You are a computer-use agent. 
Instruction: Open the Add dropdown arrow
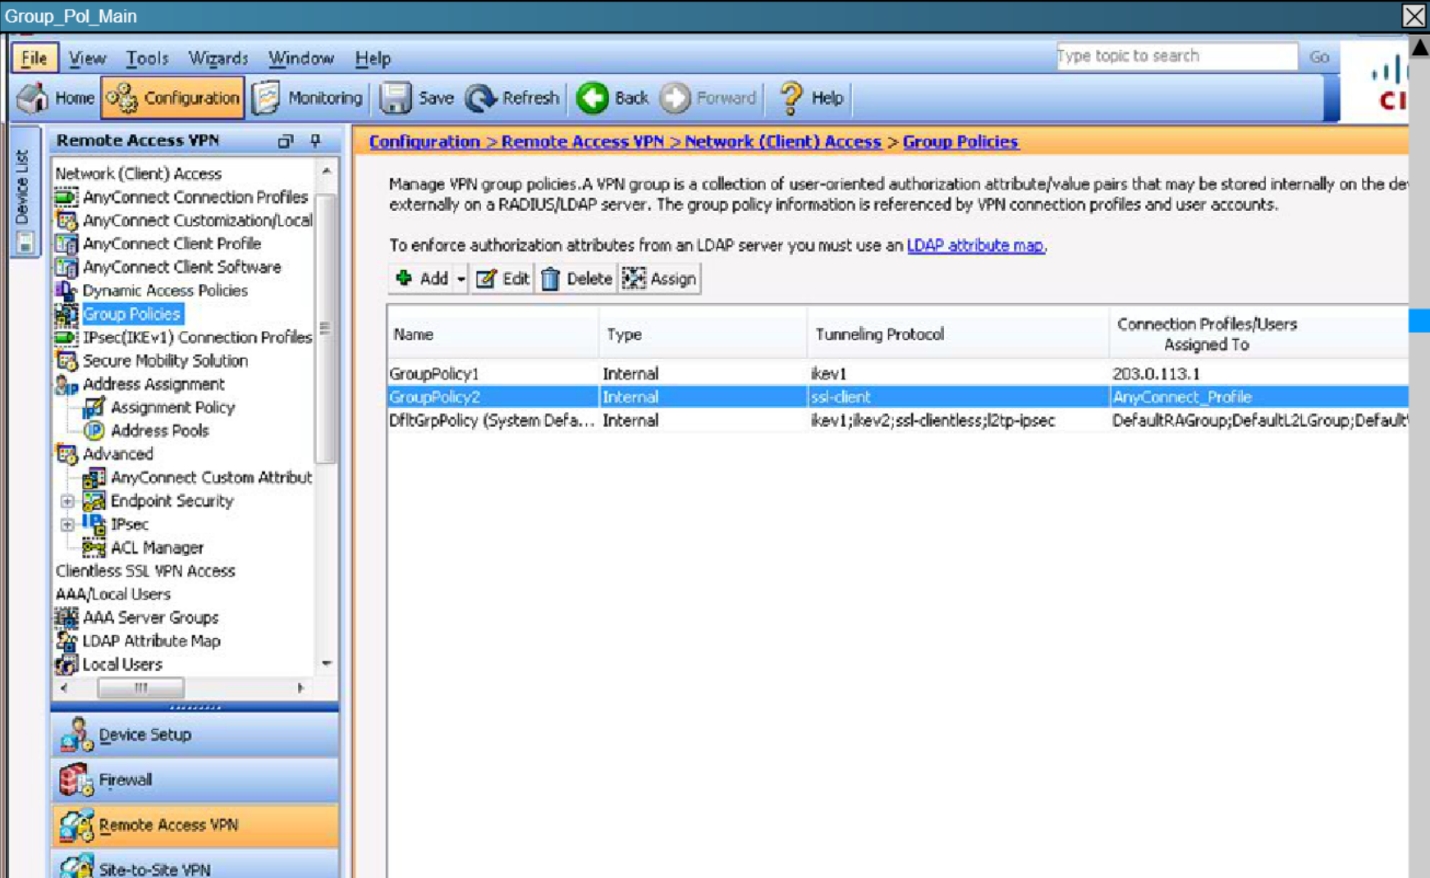click(x=461, y=279)
